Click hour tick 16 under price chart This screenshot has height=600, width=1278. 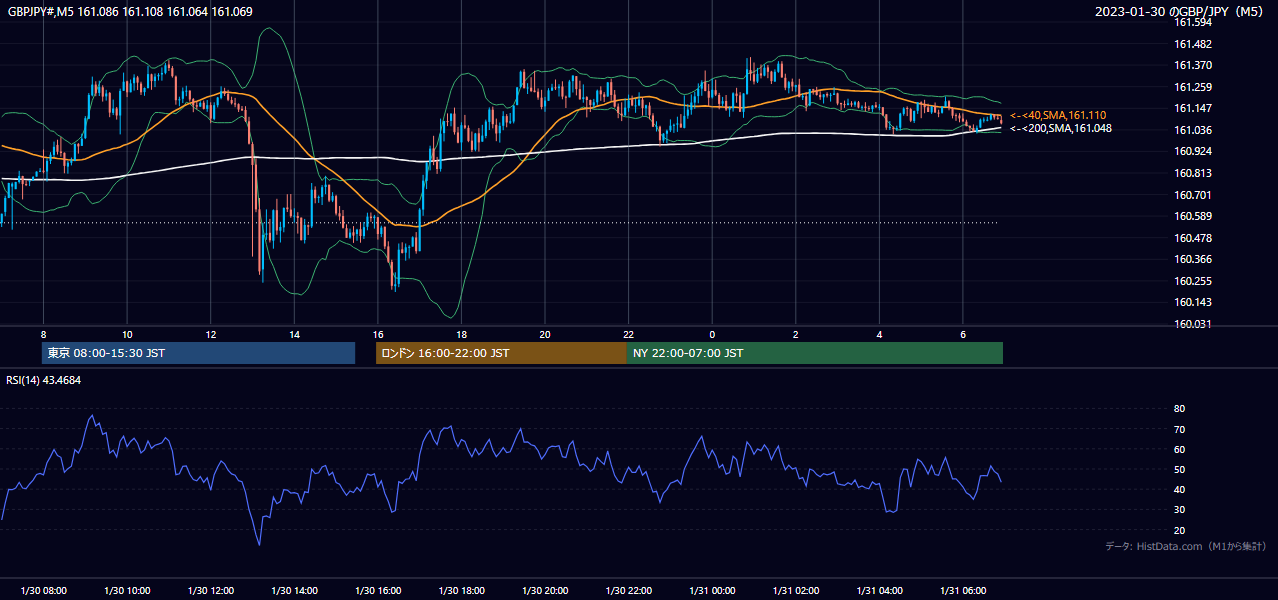click(377, 334)
